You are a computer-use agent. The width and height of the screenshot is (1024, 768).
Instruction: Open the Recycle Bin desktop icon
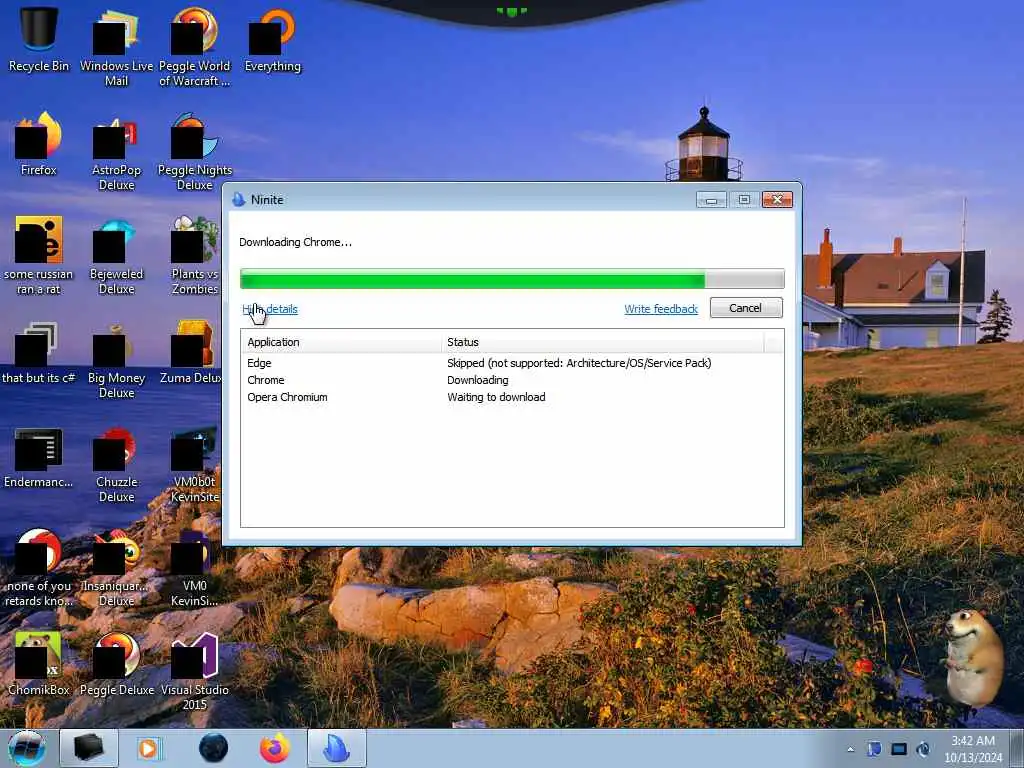click(x=39, y=40)
